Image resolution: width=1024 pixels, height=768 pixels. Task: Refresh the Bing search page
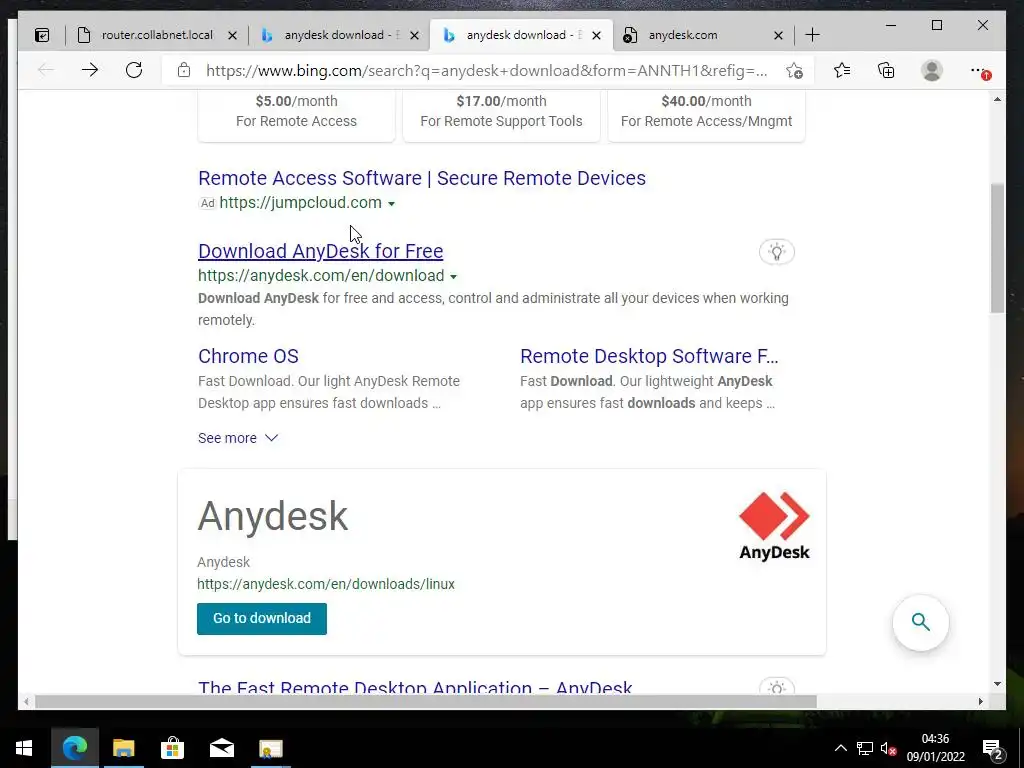134,70
